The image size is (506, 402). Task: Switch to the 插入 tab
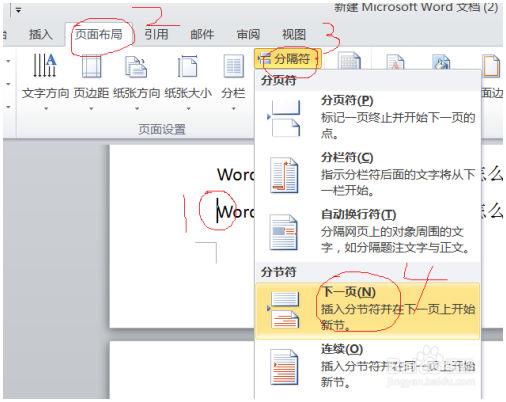pyautogui.click(x=40, y=34)
